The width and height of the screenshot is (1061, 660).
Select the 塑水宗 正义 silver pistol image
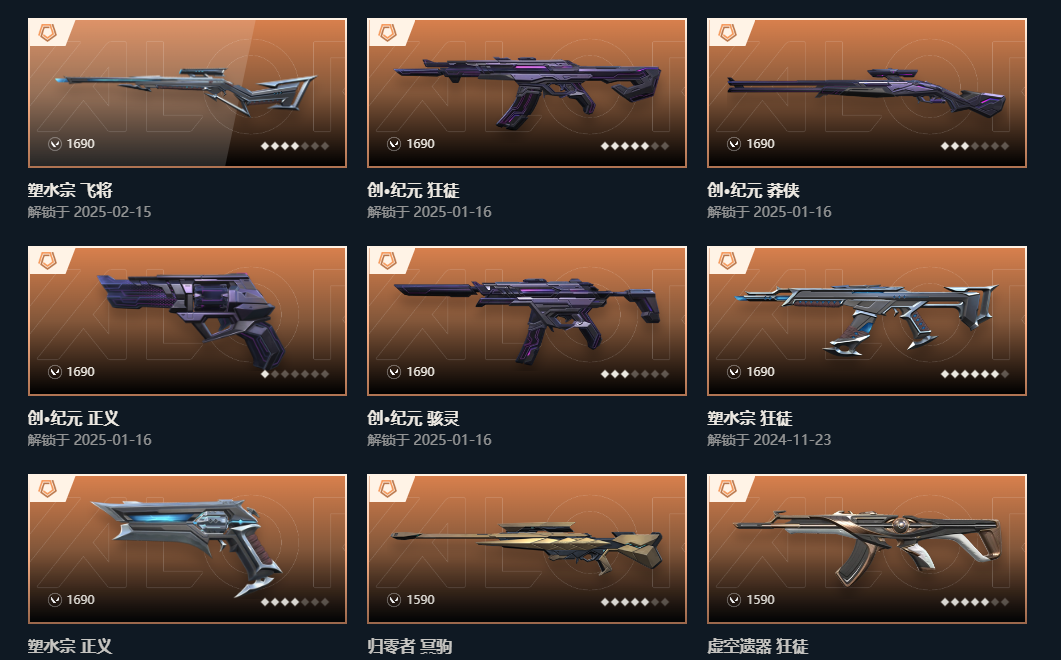tap(187, 545)
